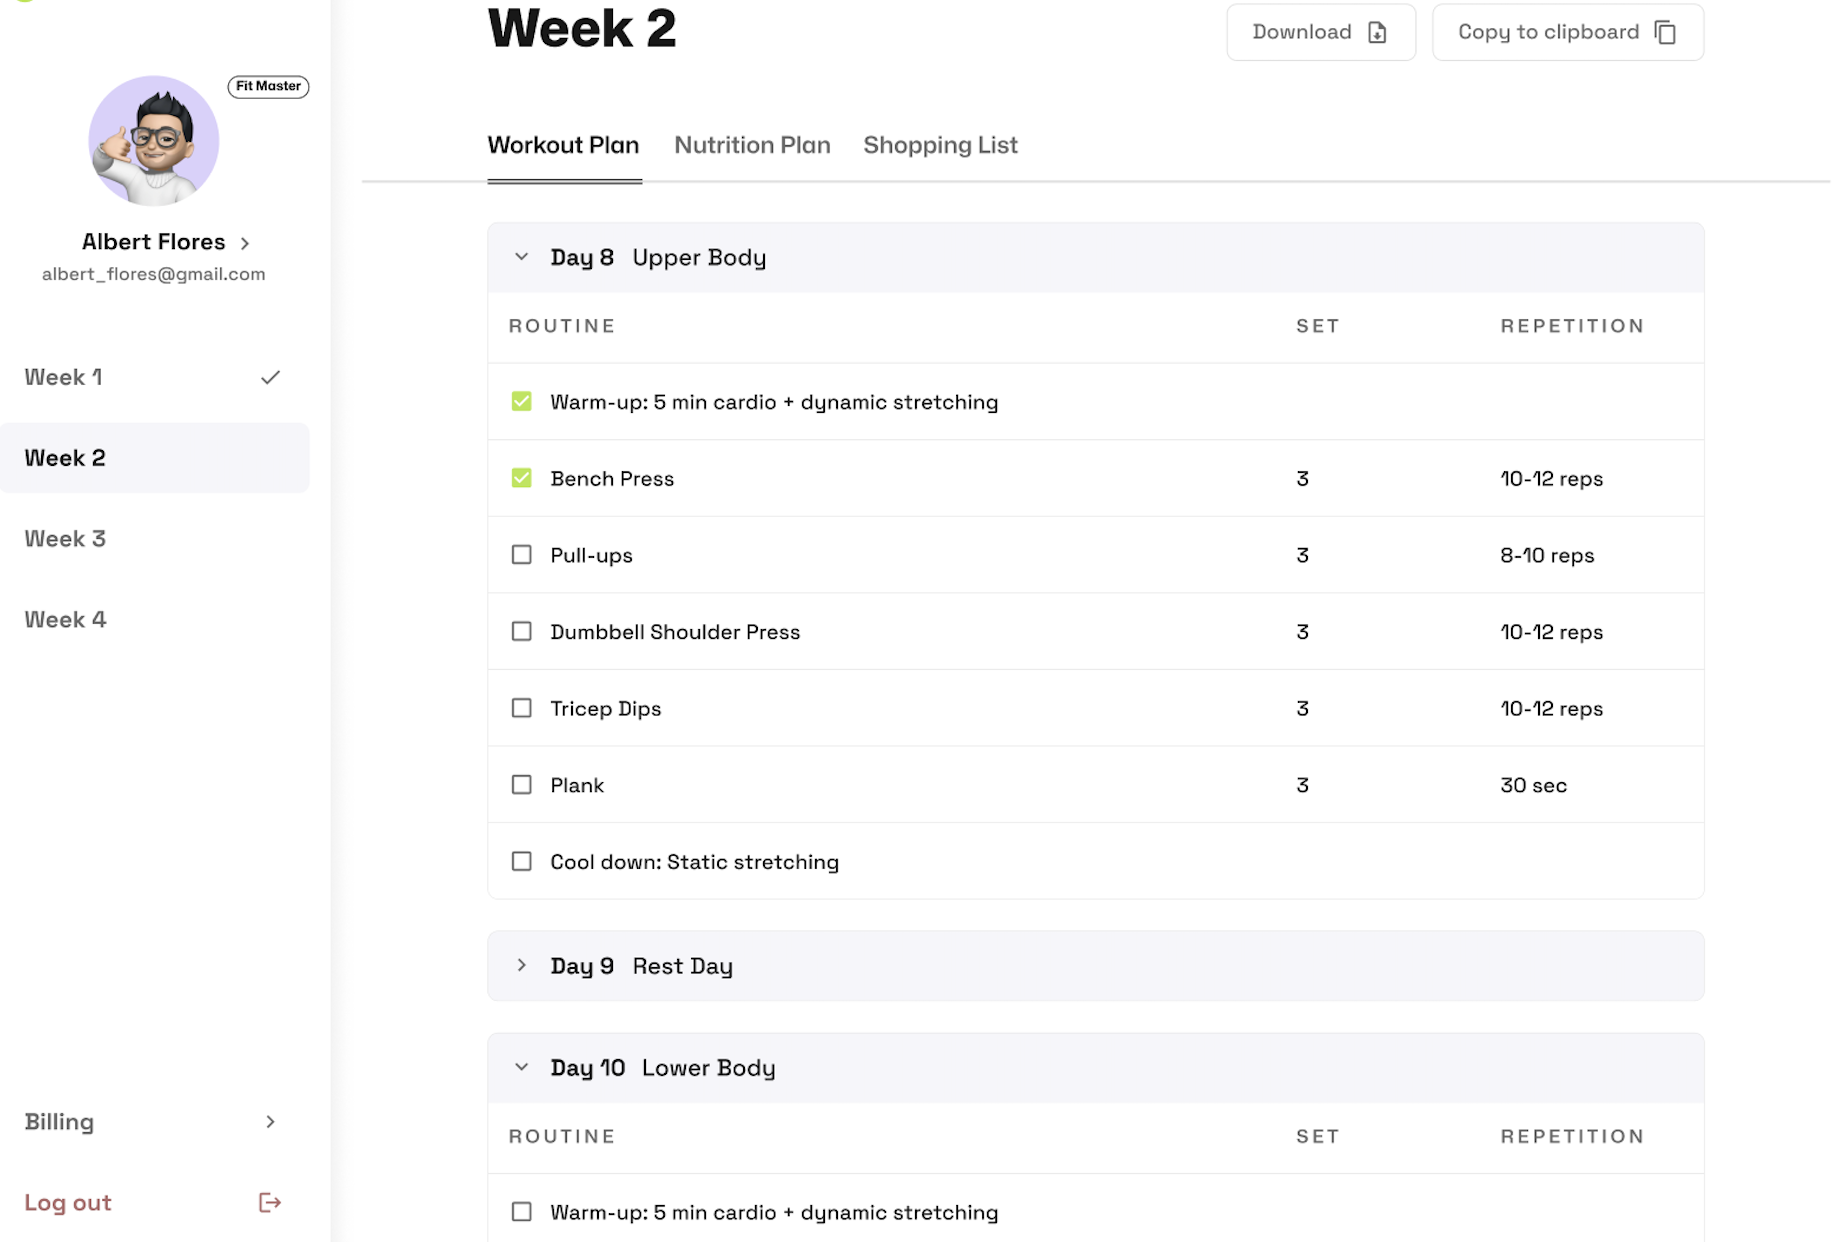Click Albert Flores avatar picture
This screenshot has width=1846, height=1242.
click(154, 140)
